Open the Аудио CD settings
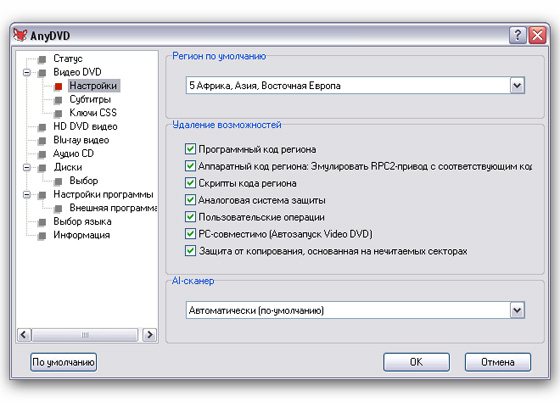Screen dimensions: 560x402 point(73,153)
